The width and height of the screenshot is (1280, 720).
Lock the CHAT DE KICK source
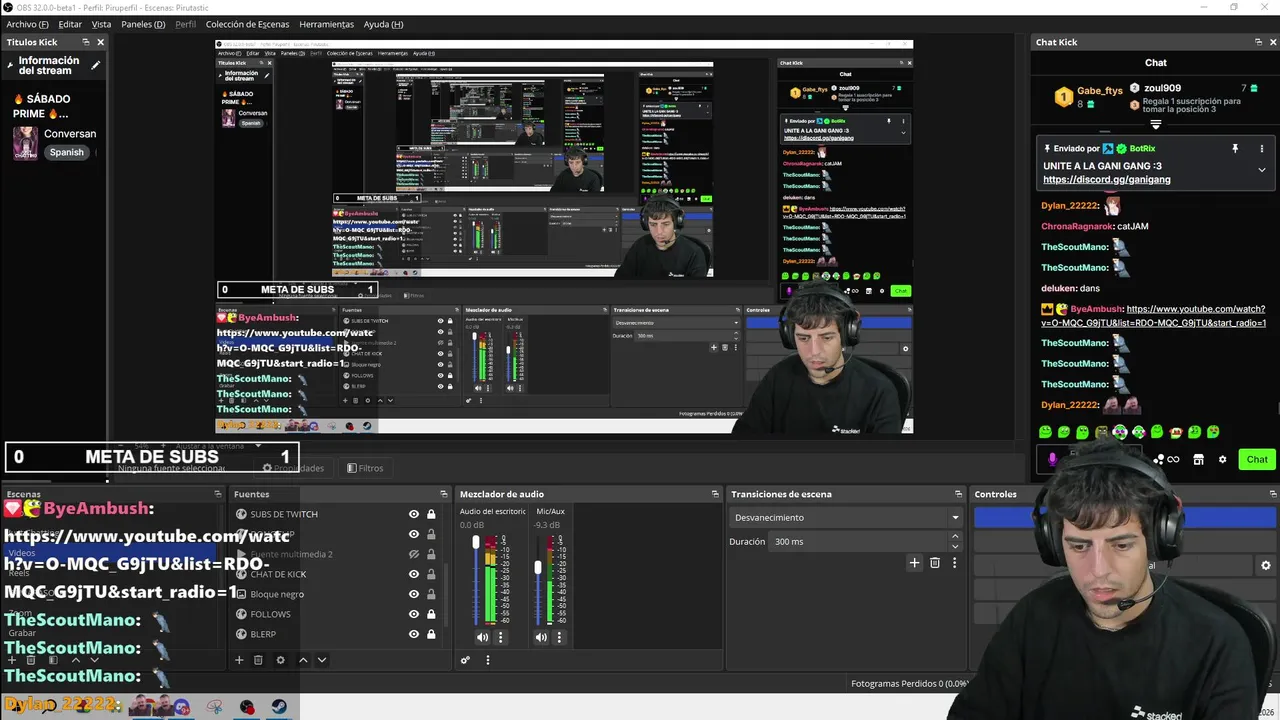431,574
